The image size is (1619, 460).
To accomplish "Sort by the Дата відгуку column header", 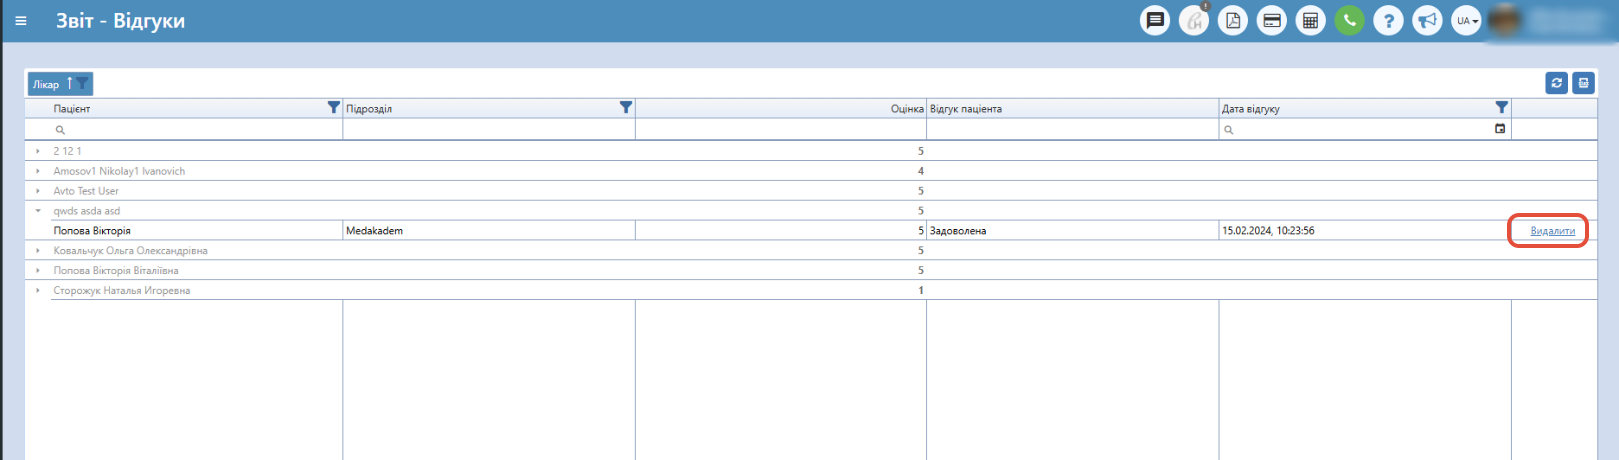I will coord(1251,108).
